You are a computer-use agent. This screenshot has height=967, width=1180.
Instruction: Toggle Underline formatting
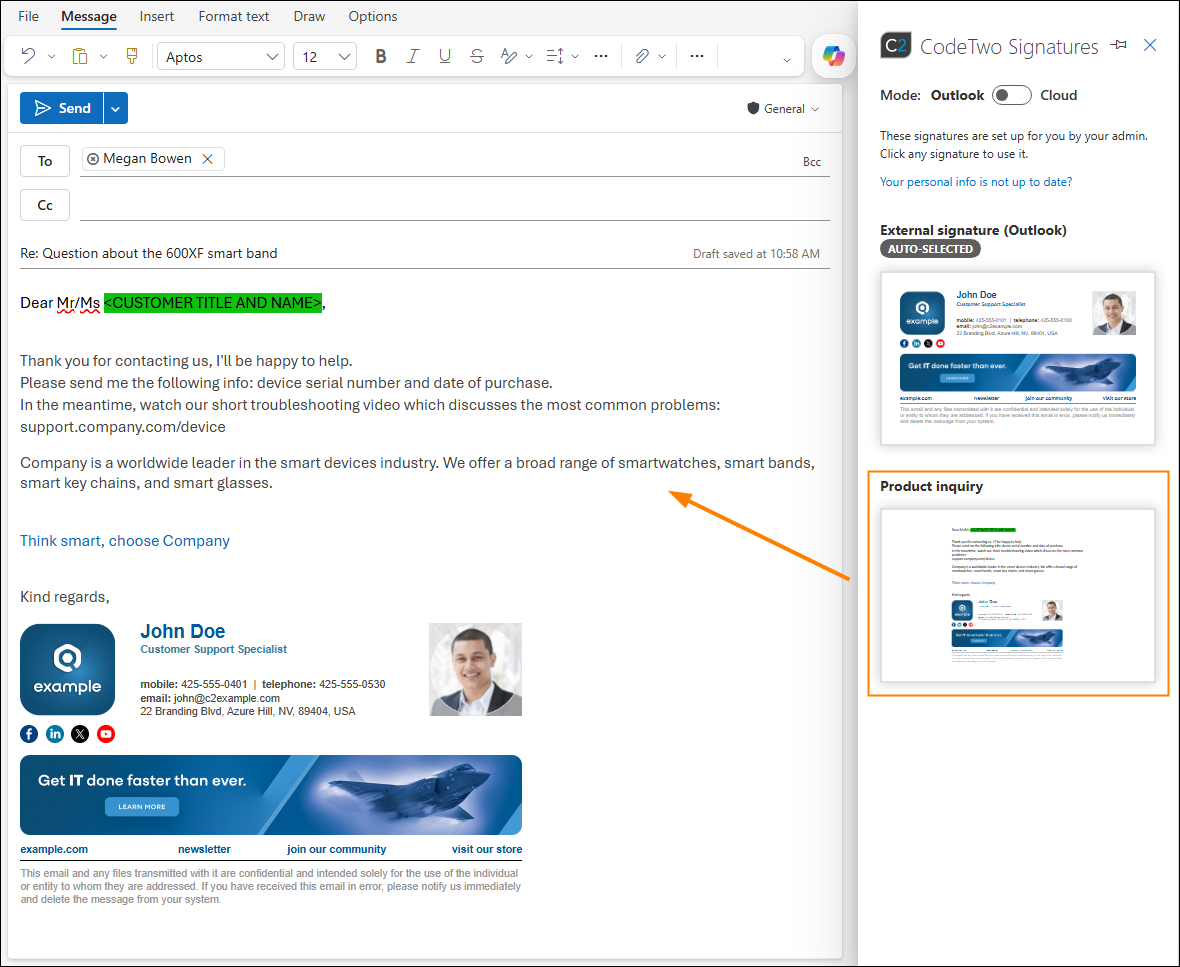click(445, 56)
